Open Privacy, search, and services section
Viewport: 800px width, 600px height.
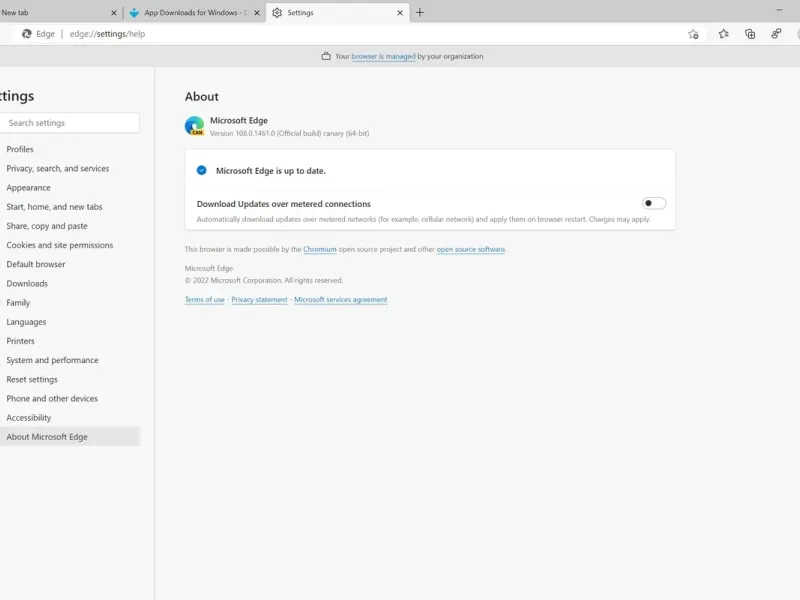(58, 168)
